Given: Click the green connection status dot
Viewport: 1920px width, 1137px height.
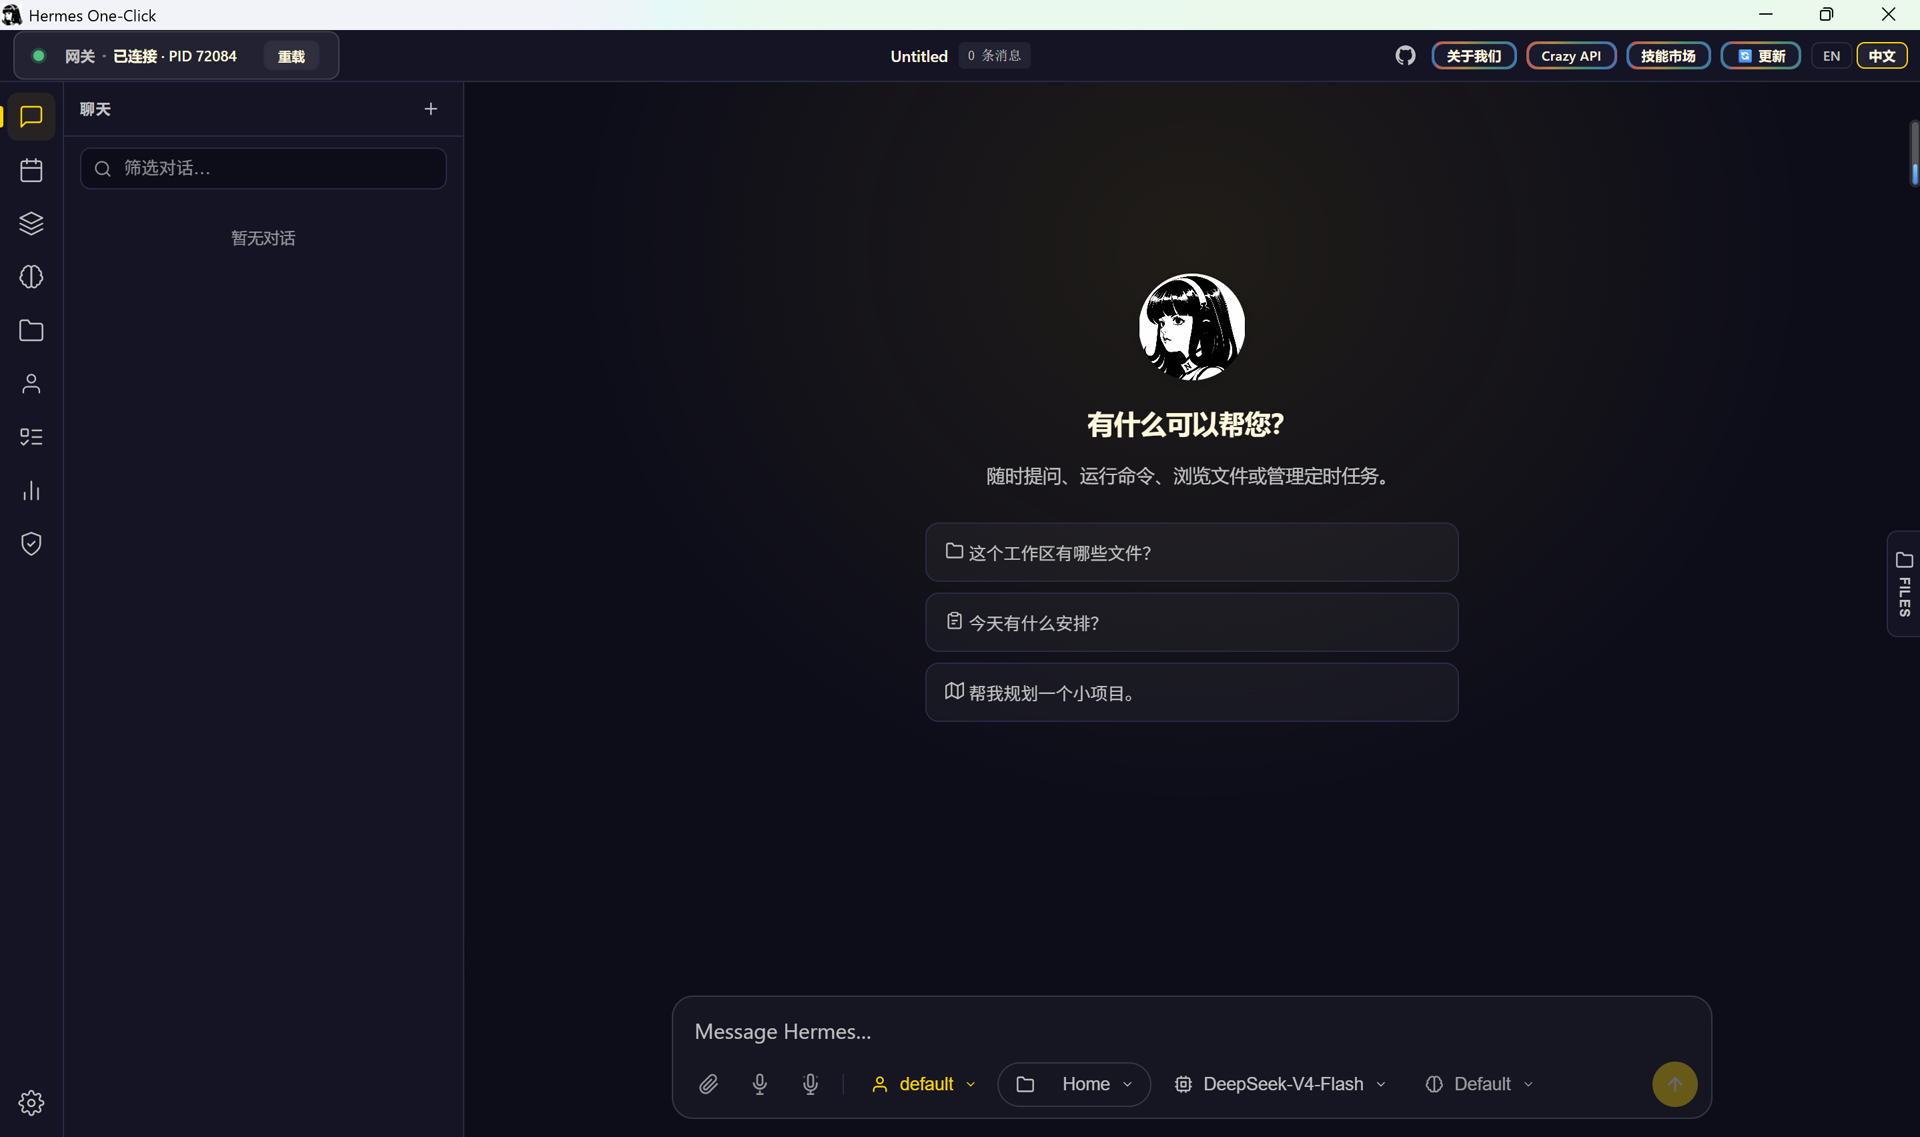Looking at the screenshot, I should coord(39,56).
